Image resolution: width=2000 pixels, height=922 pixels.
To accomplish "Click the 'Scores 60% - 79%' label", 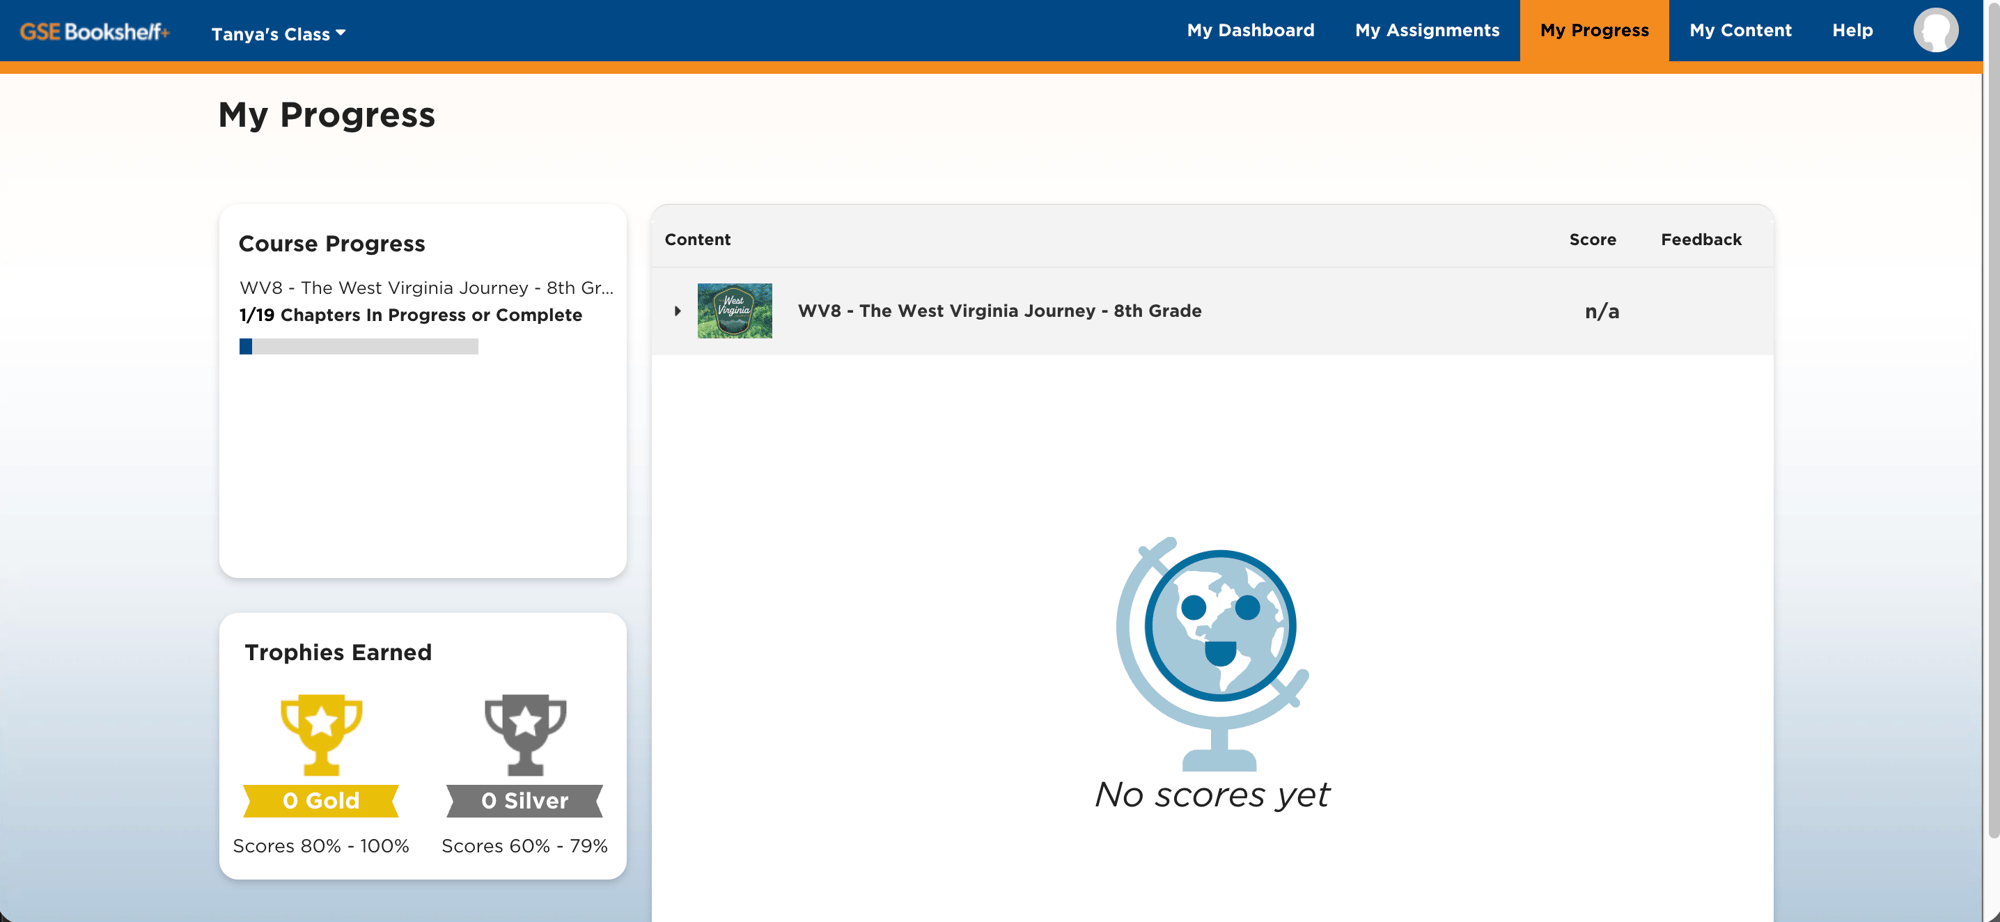I will click(525, 846).
